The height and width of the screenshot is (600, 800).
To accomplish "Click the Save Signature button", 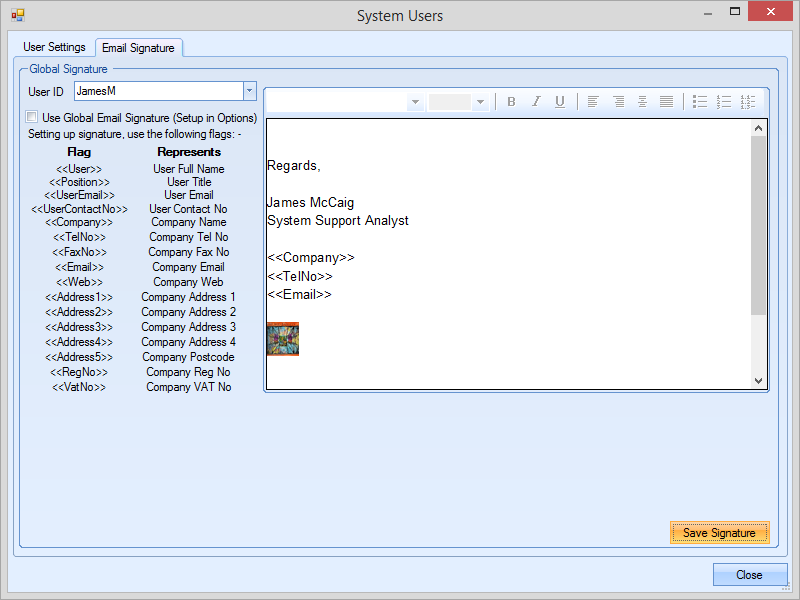I will pos(719,533).
